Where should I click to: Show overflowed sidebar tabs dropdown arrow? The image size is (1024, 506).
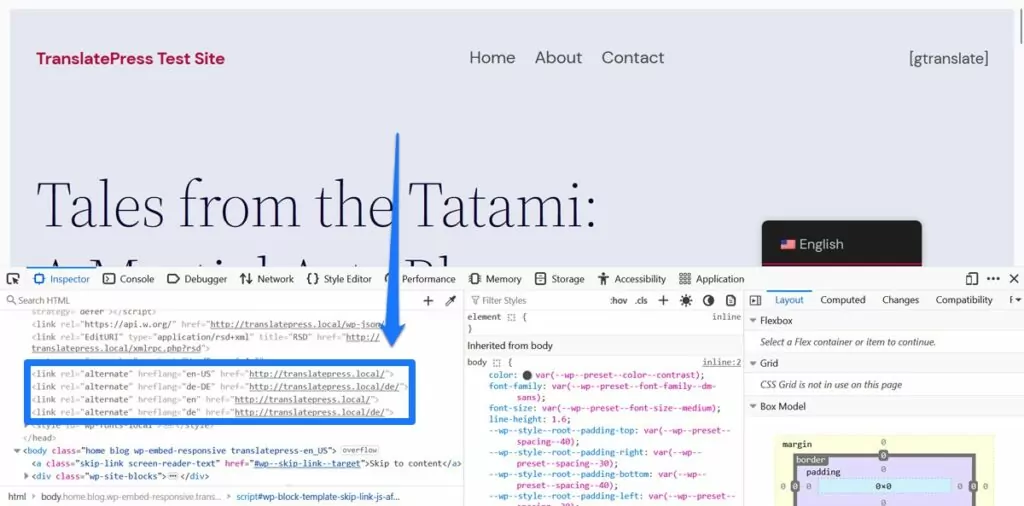1016,300
